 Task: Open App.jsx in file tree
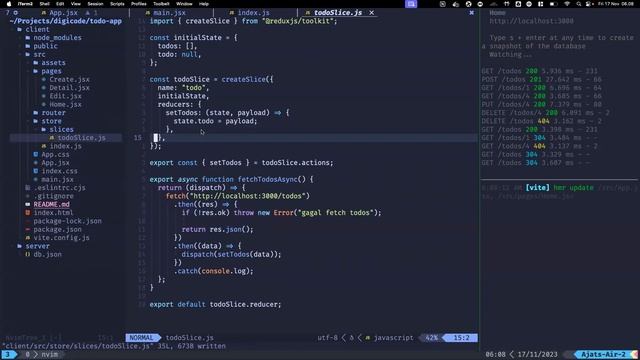(x=55, y=163)
